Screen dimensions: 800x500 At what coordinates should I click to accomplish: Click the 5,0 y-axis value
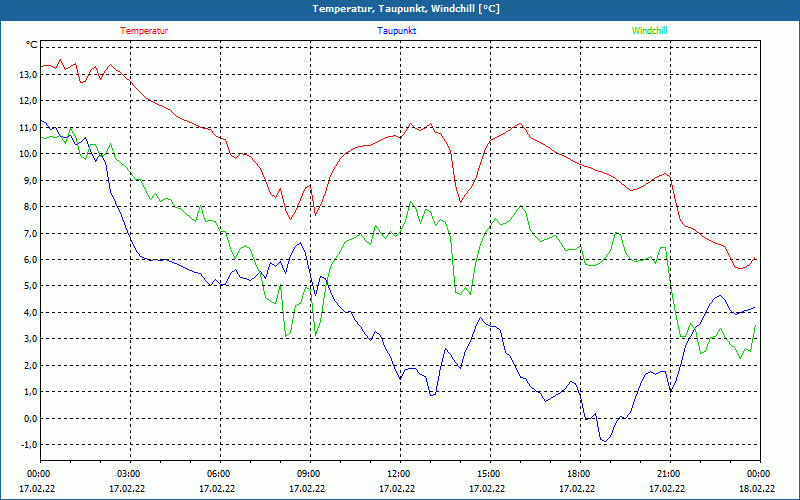[31, 286]
